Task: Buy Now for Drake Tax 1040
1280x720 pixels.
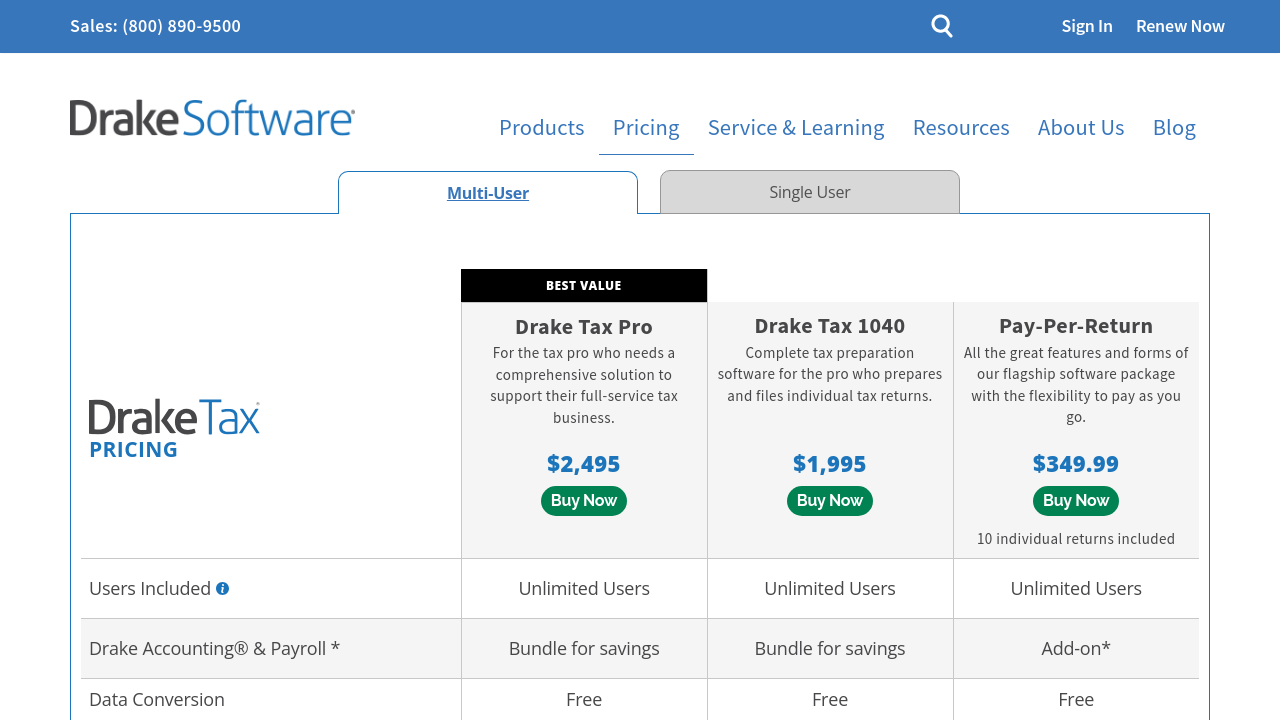Action: coord(830,501)
